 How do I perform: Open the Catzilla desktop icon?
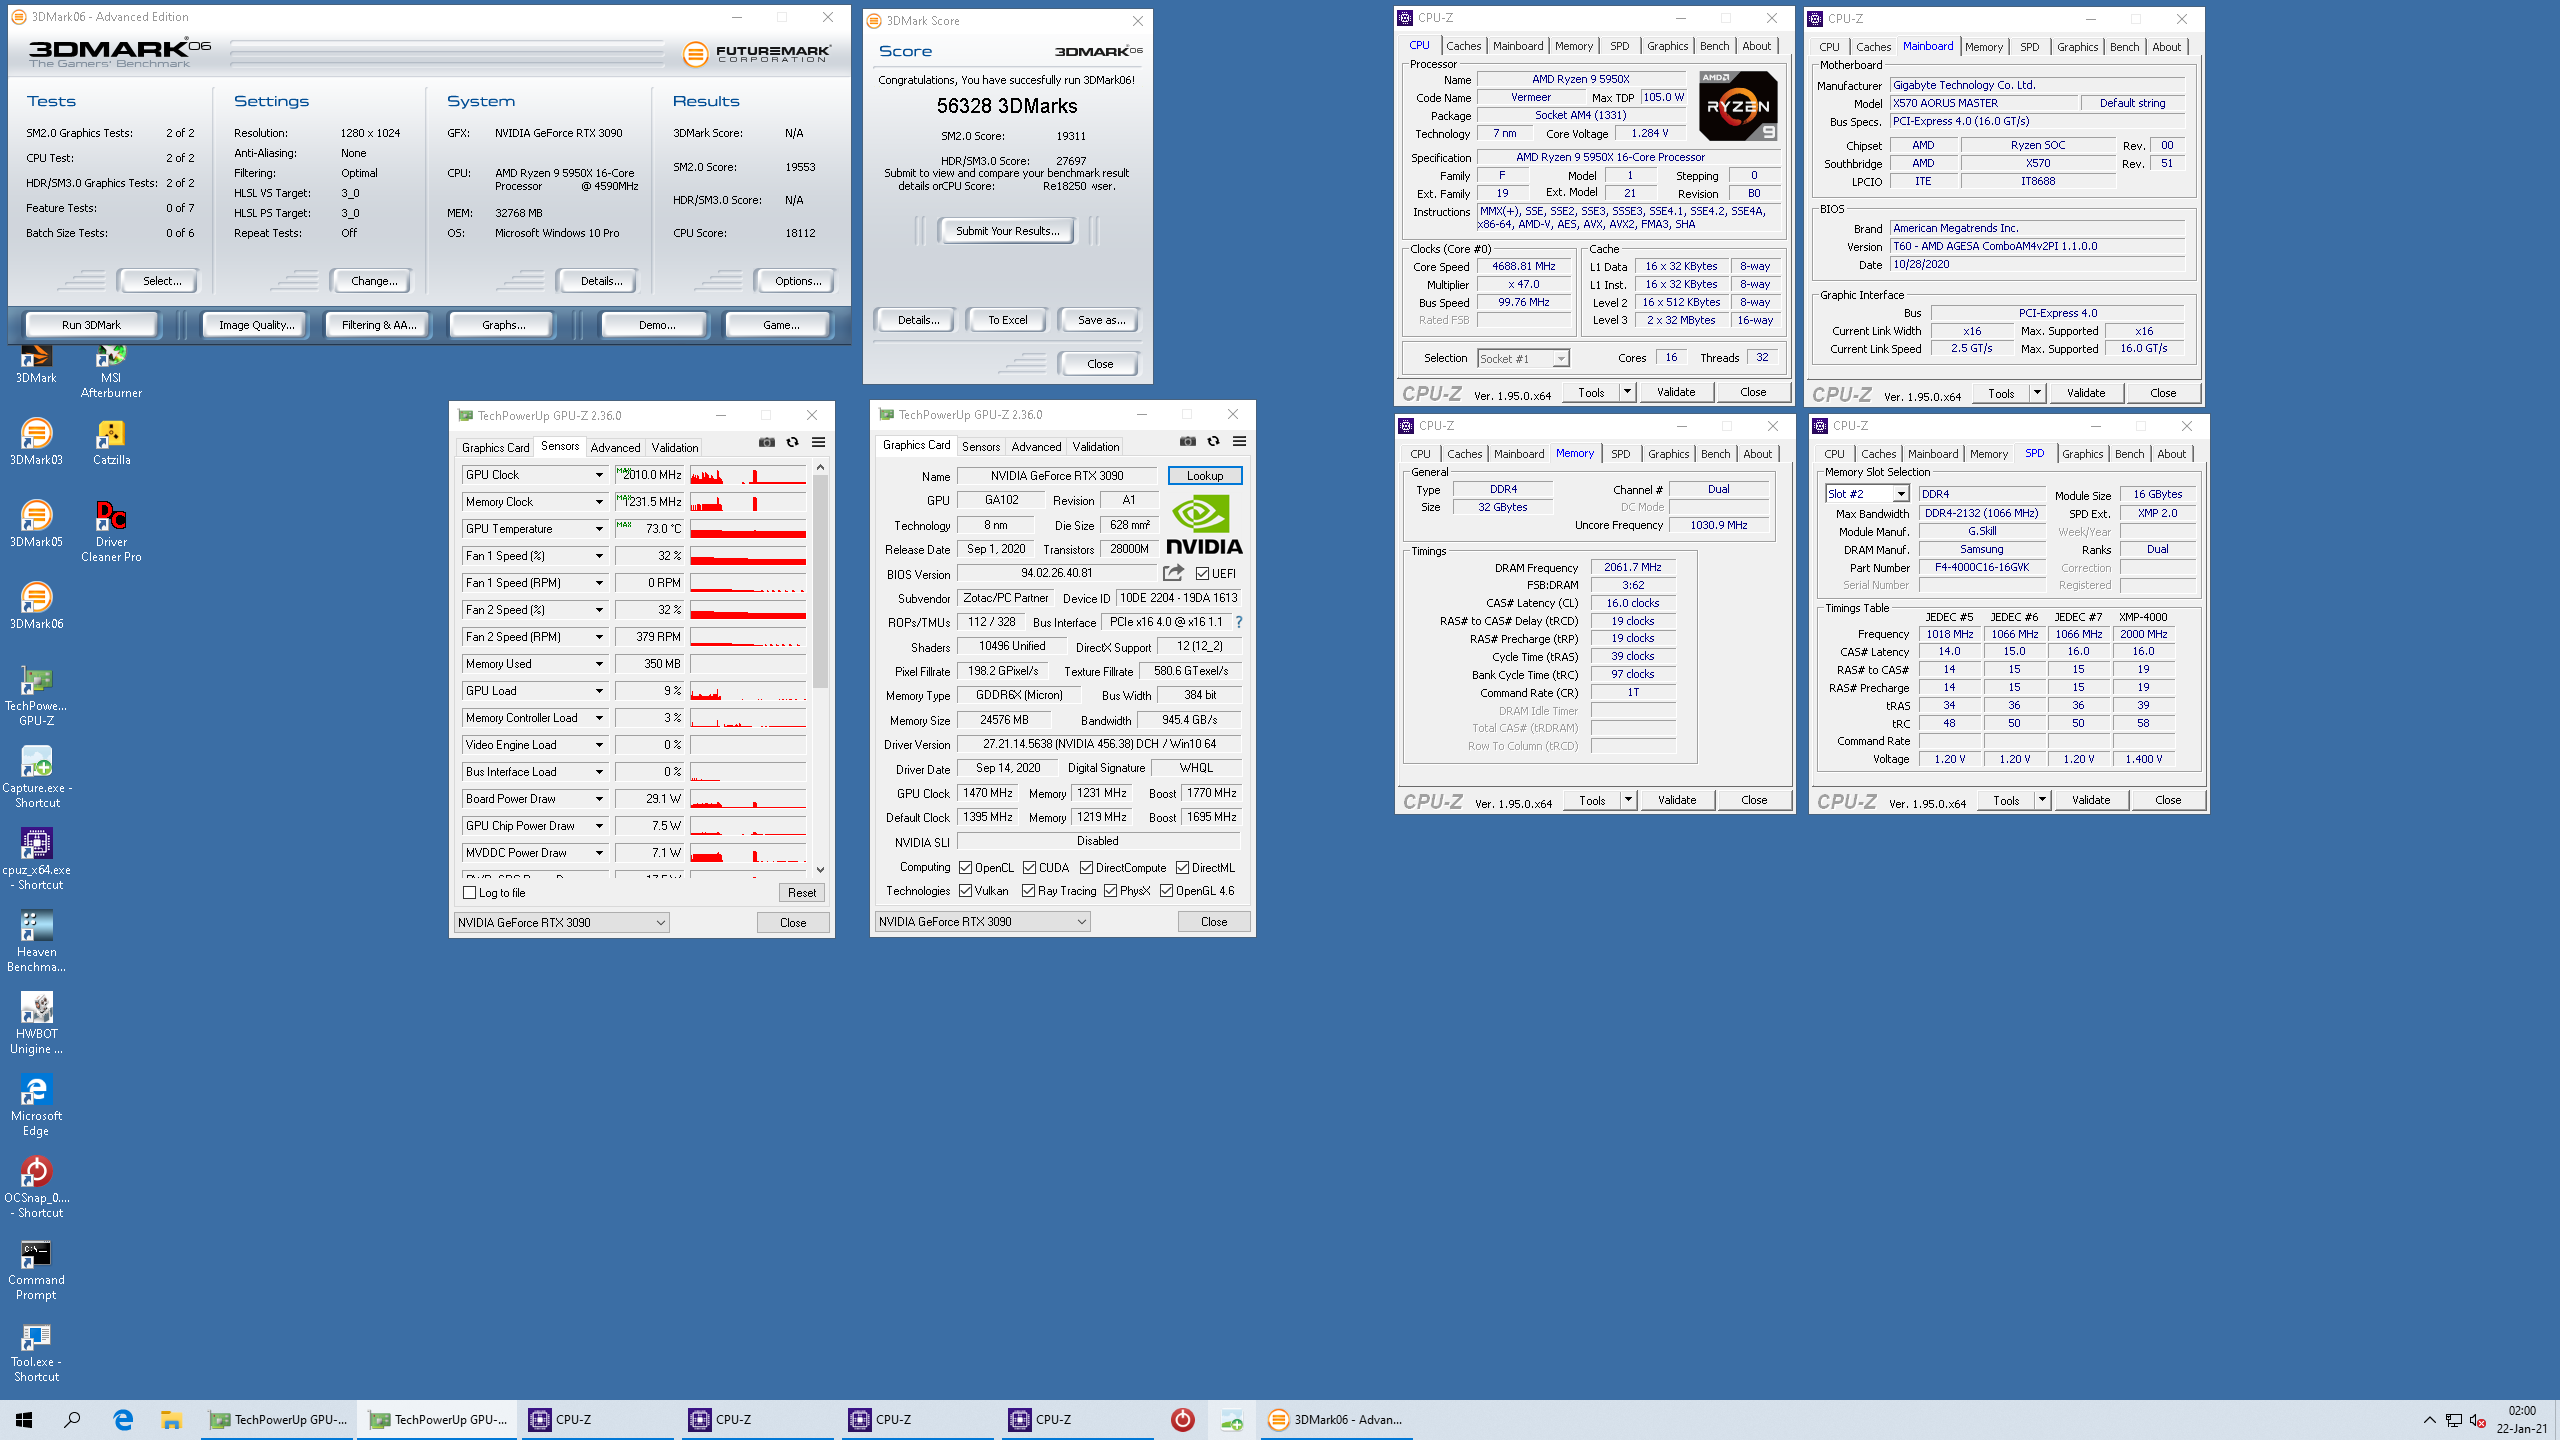111,442
